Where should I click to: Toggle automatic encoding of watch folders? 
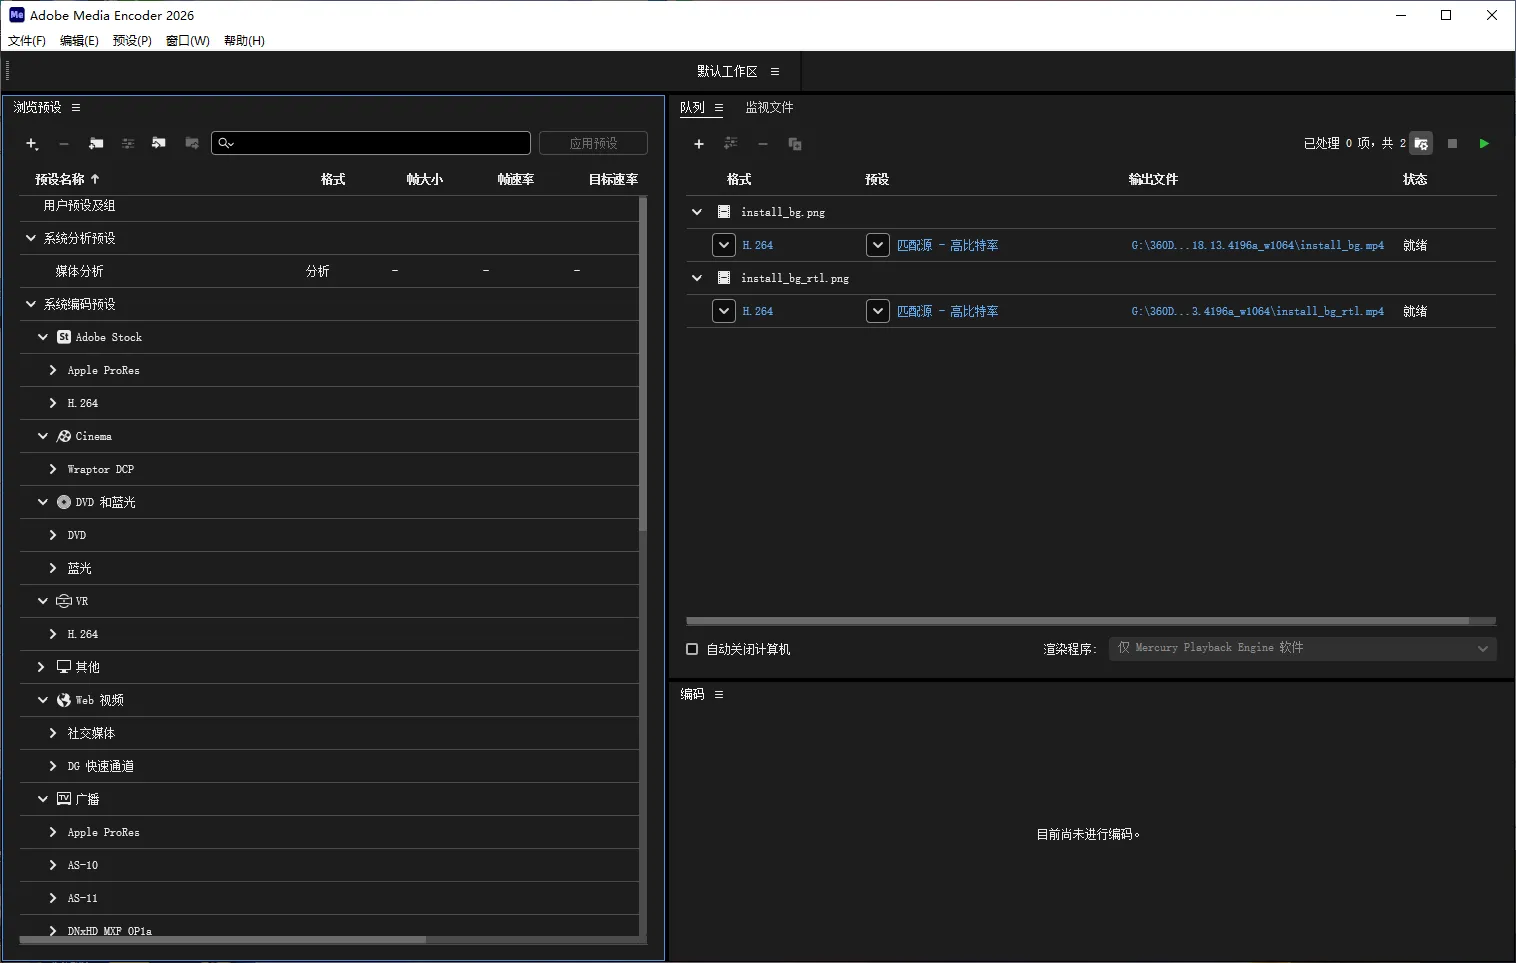coord(1420,143)
